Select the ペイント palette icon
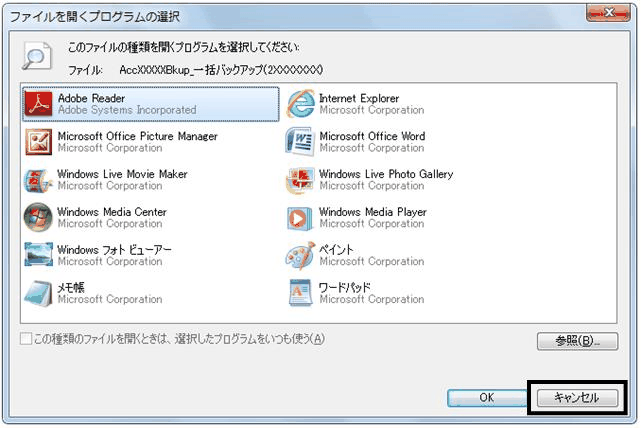The image size is (642, 428). 301,256
